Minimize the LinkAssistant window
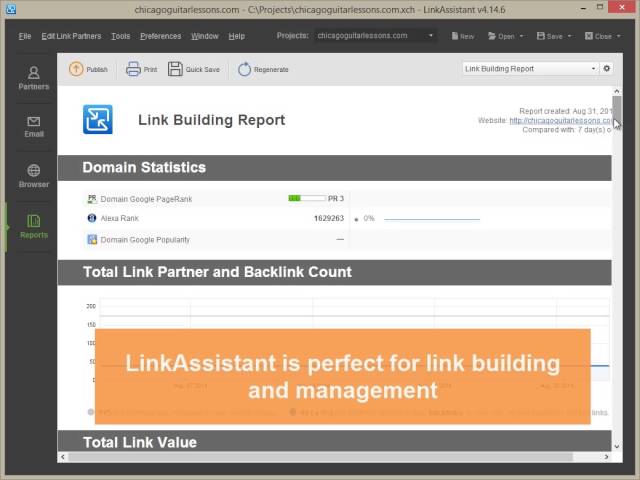 584,8
